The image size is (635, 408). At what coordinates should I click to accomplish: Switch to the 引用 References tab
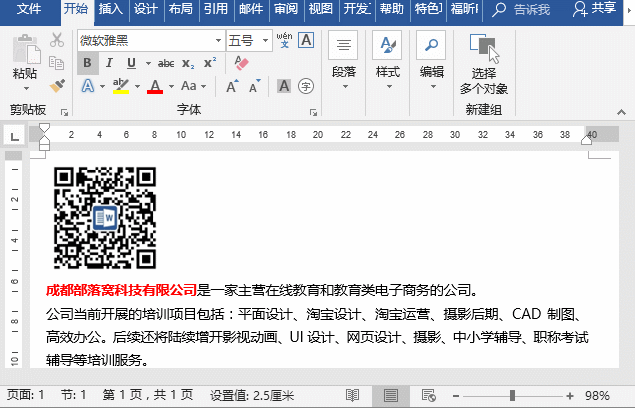click(215, 9)
